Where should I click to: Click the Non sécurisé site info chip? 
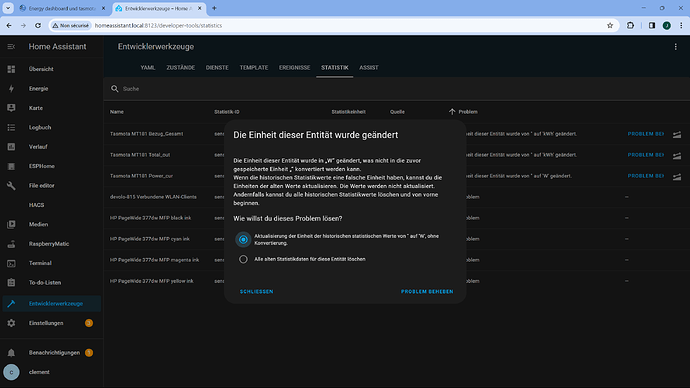tap(70, 26)
